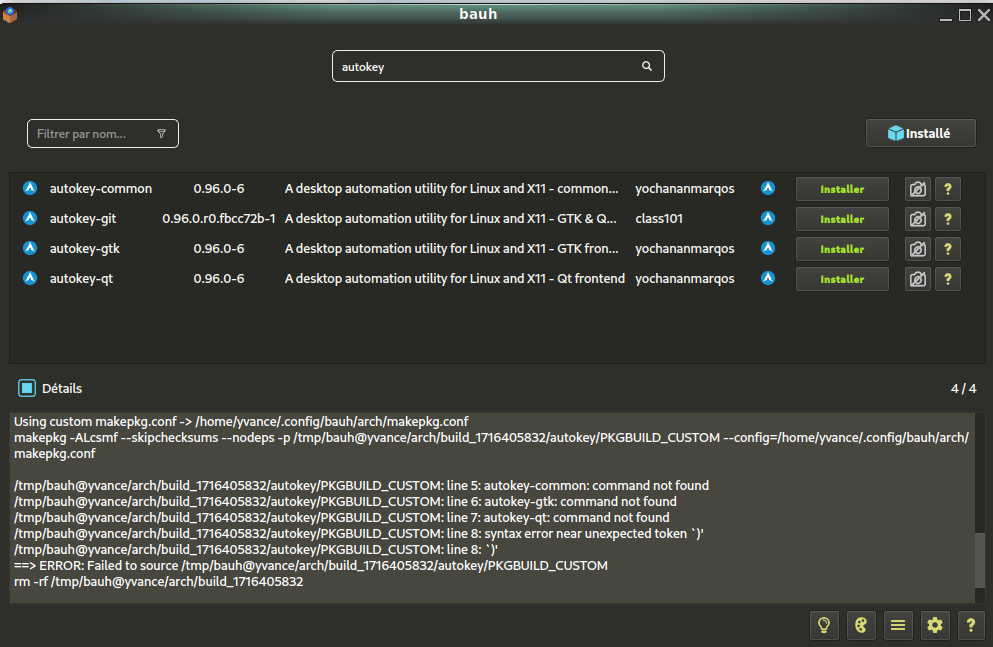
Task: Click the "makepkg -ALcsmf --skipchecksums" command line
Action: pos(491,445)
